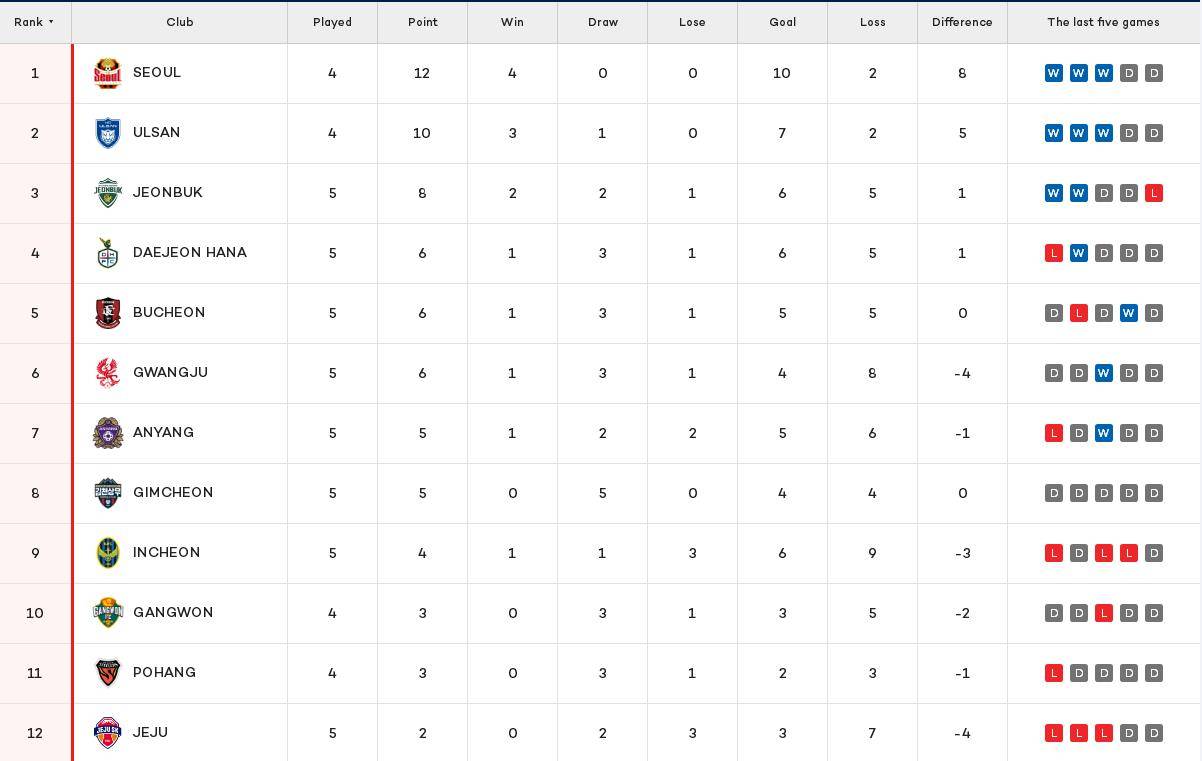Screen dimensions: 1202x761
Task: Click the Jeonbuk club logo
Action: [107, 193]
